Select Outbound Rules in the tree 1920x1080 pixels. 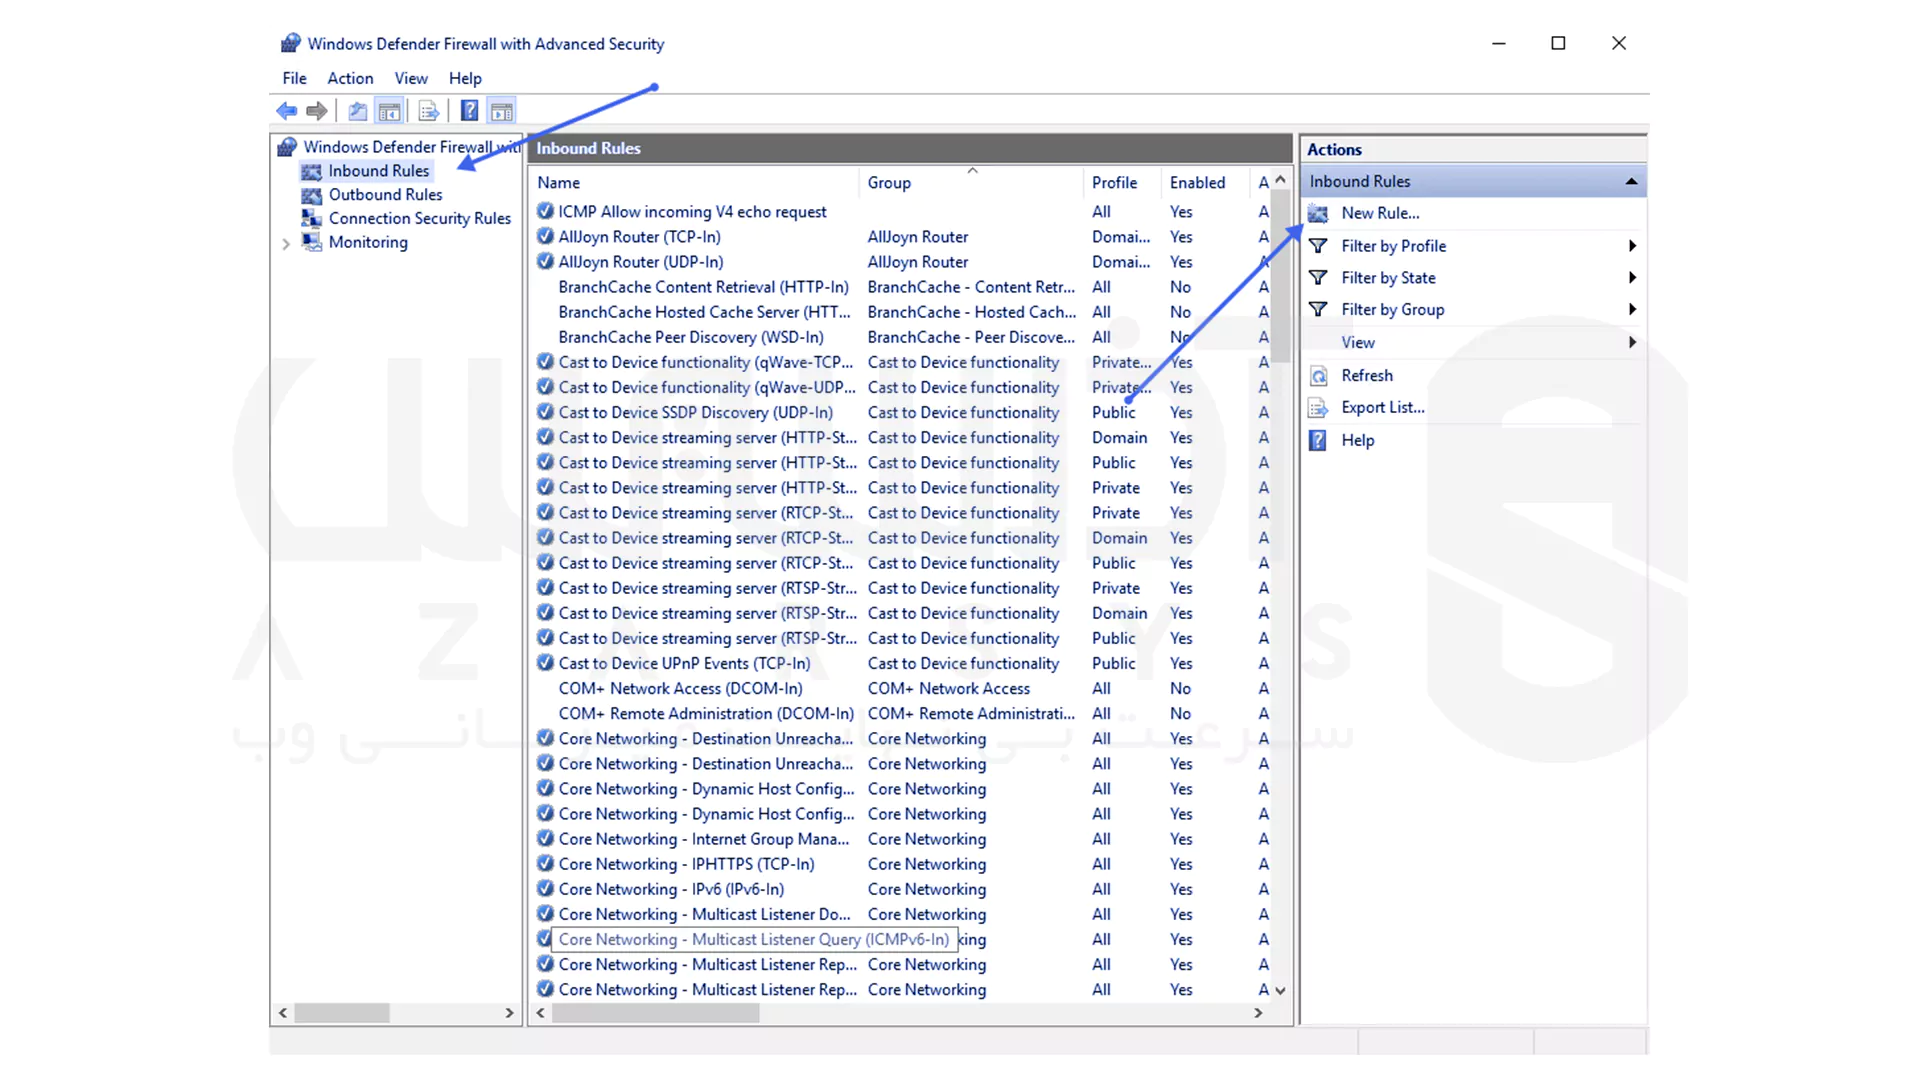[385, 195]
